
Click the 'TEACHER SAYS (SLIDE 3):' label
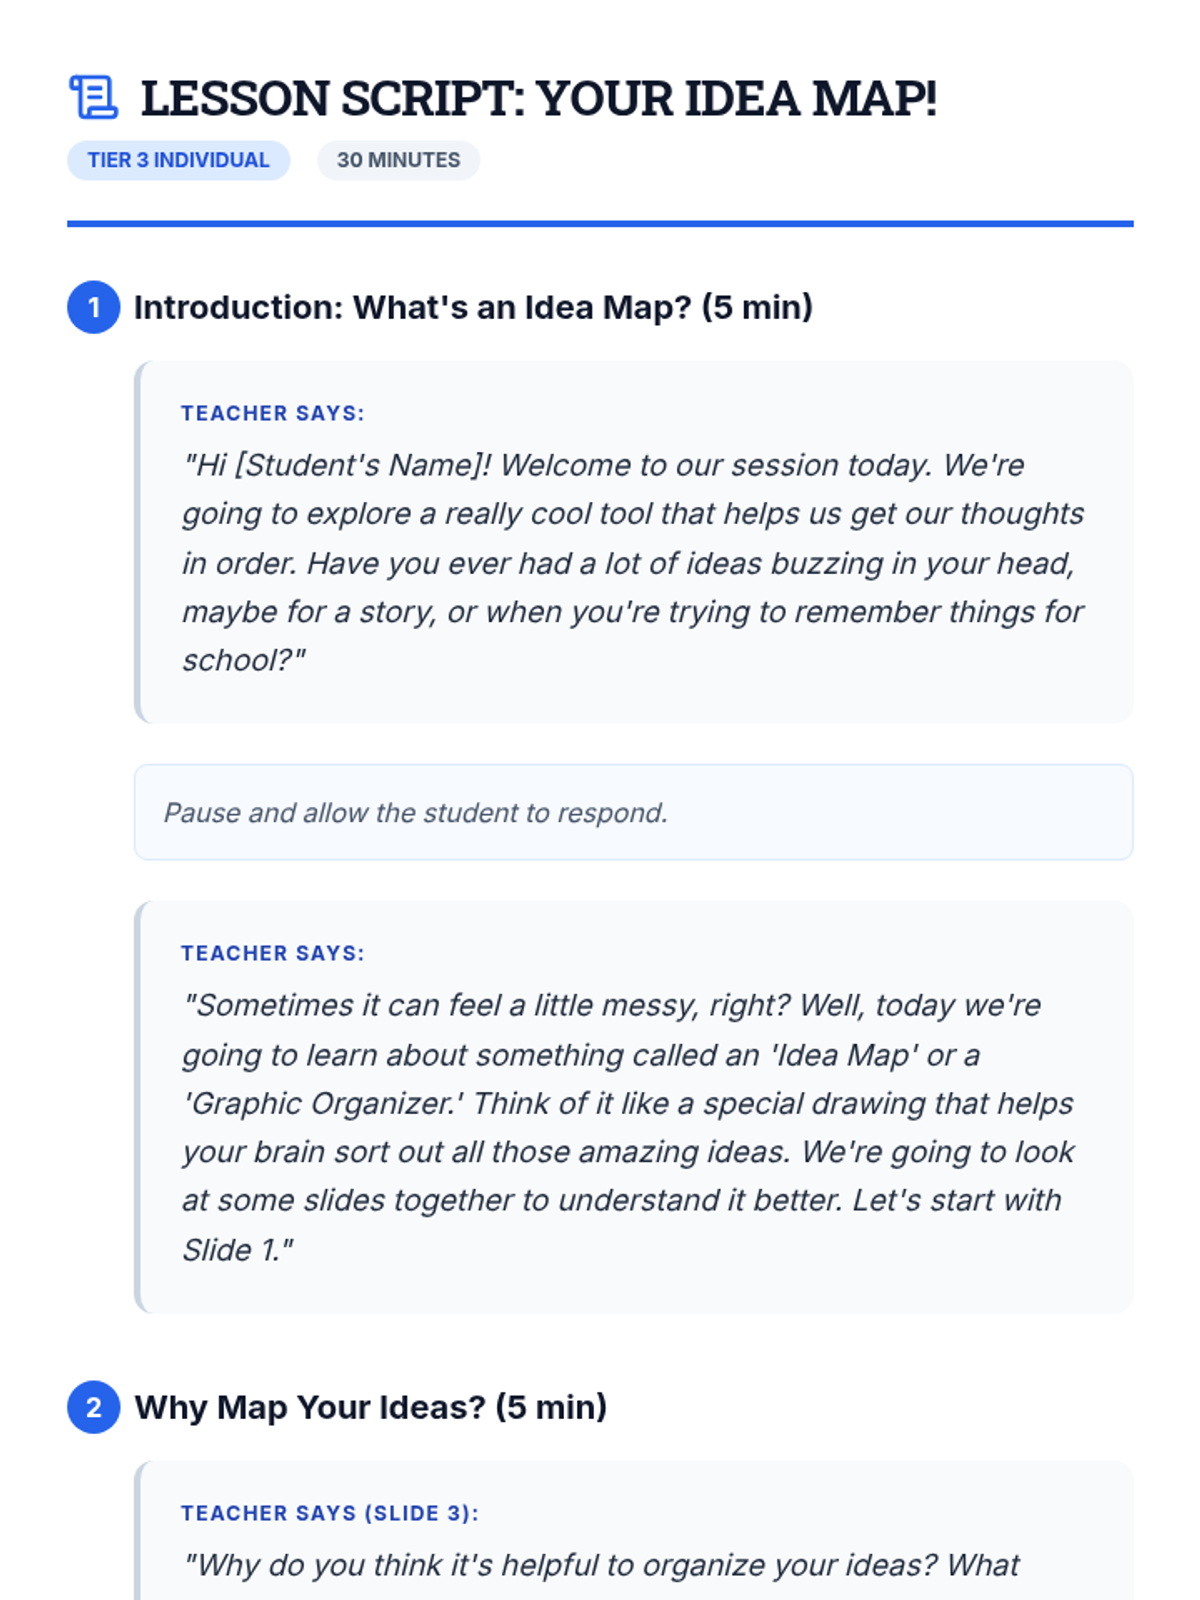(330, 1513)
